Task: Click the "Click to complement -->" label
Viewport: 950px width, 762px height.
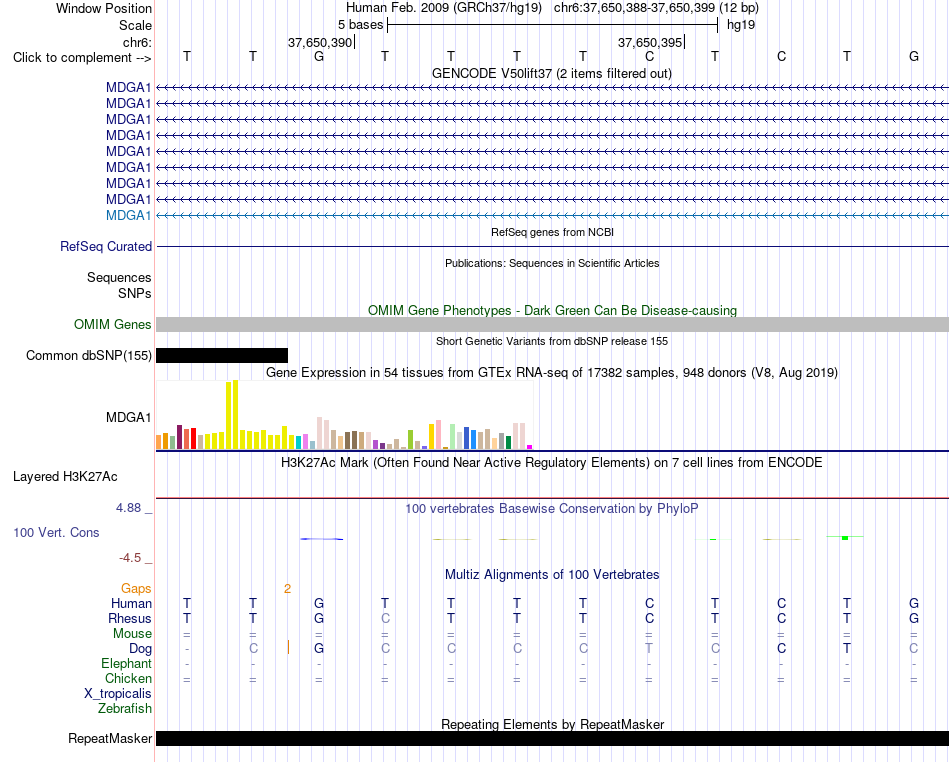Action: [82, 58]
